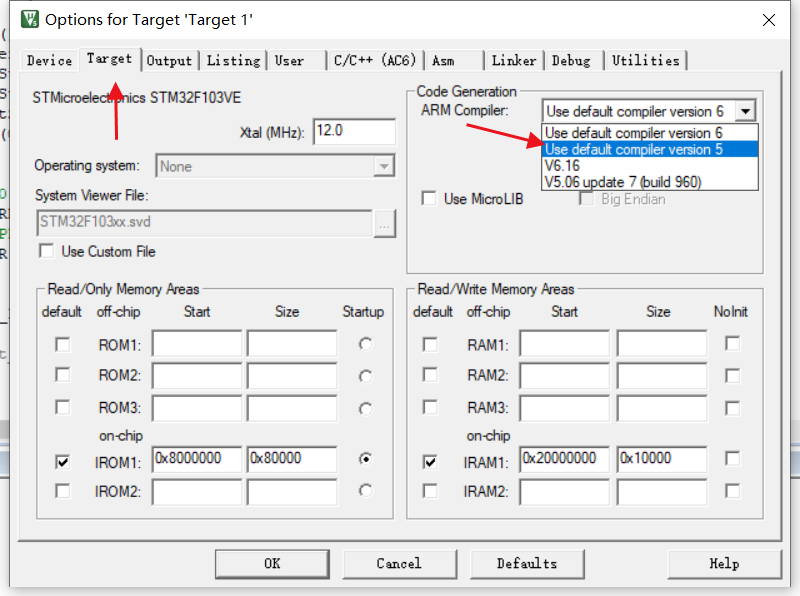Restore settings with the Defaults button
Viewport: 800px width, 596px height.
(527, 564)
